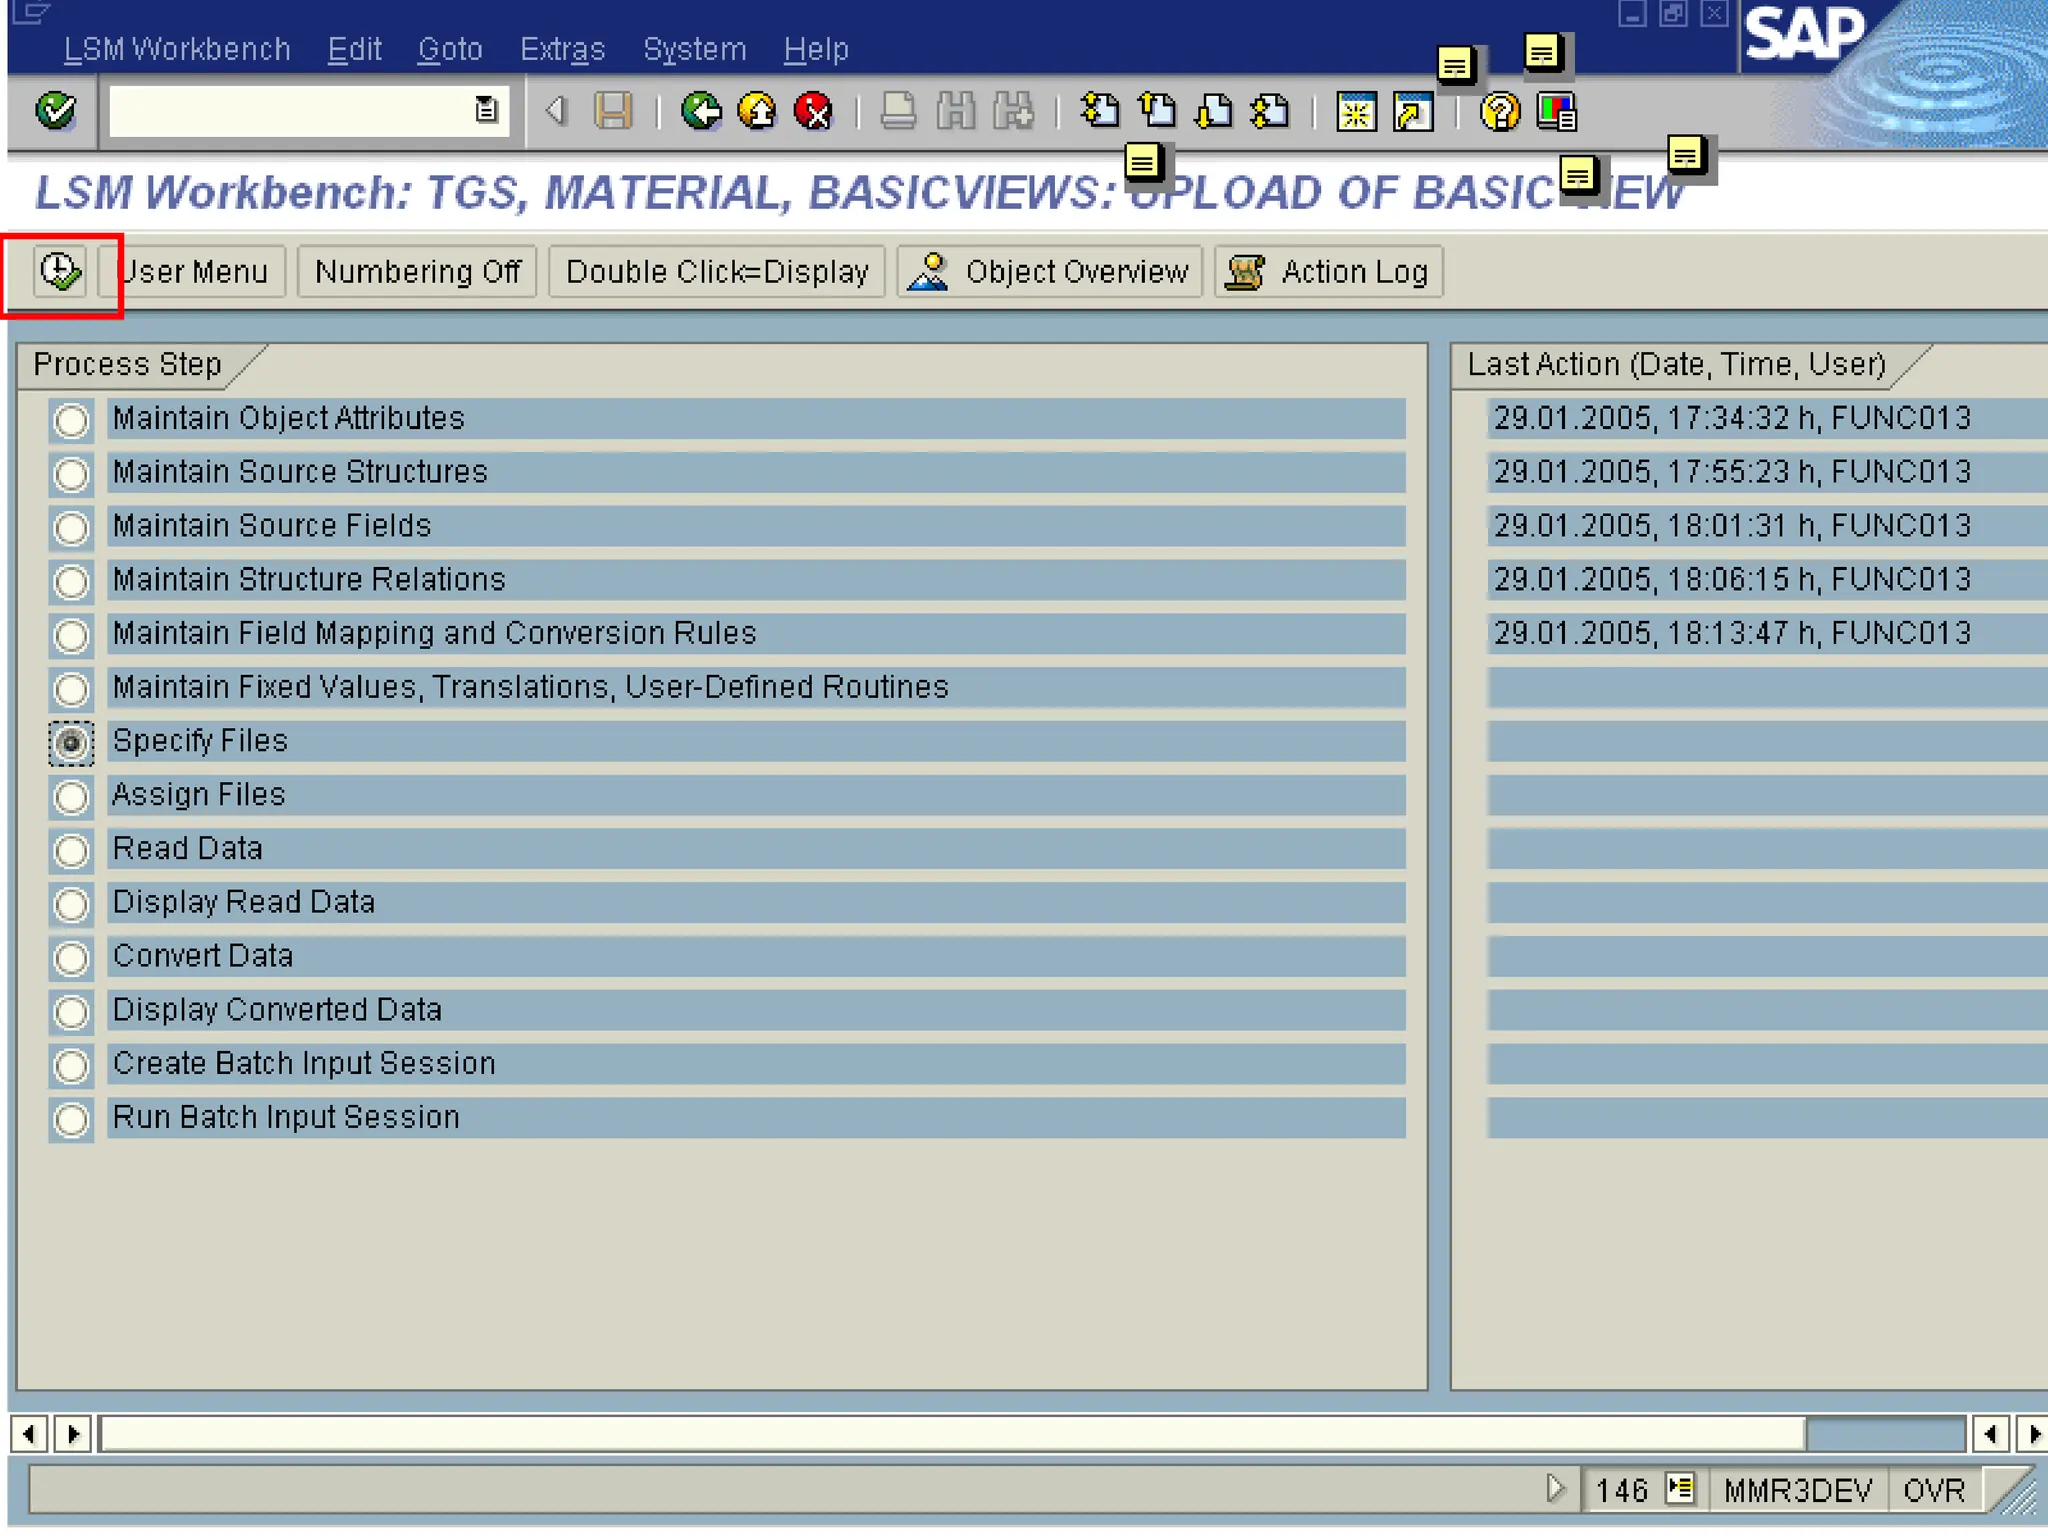Click the Create New Session icon
Screen dimensions: 2048x1536
point(1356,112)
